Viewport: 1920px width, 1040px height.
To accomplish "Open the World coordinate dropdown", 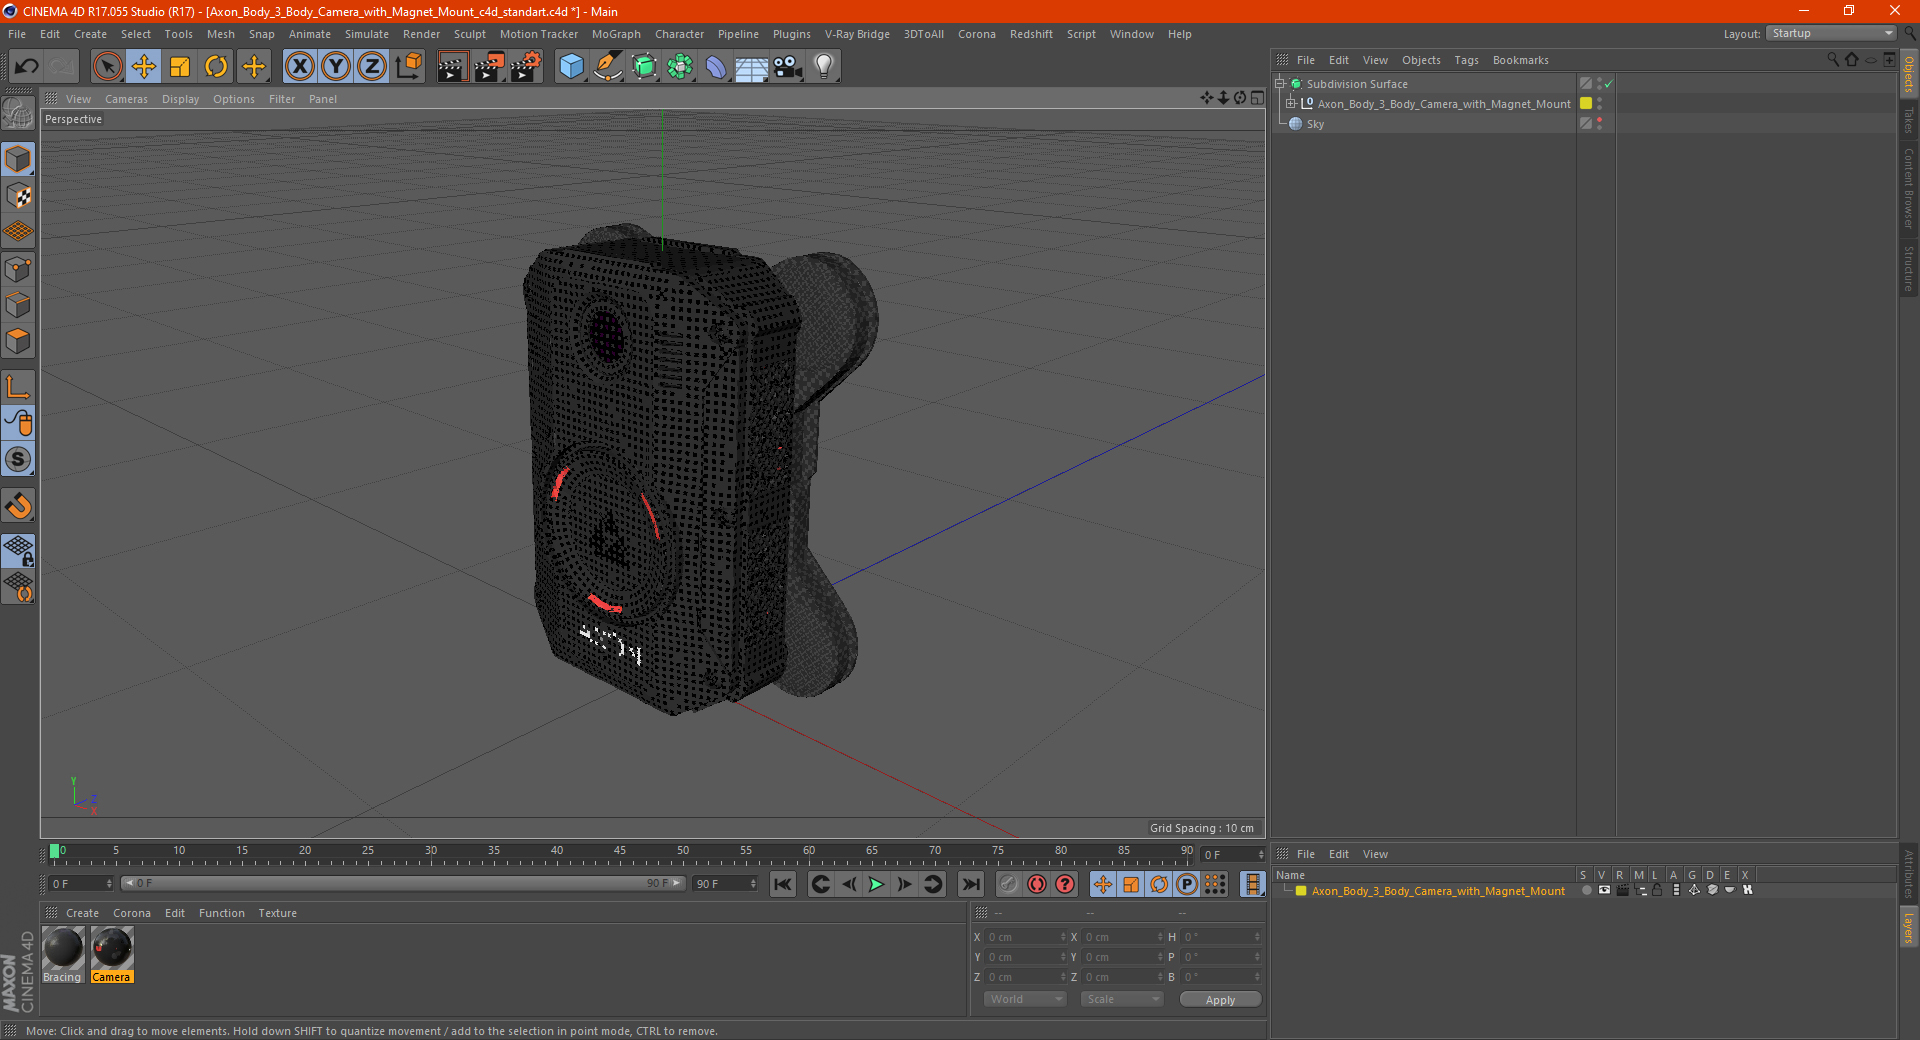I will (1025, 999).
